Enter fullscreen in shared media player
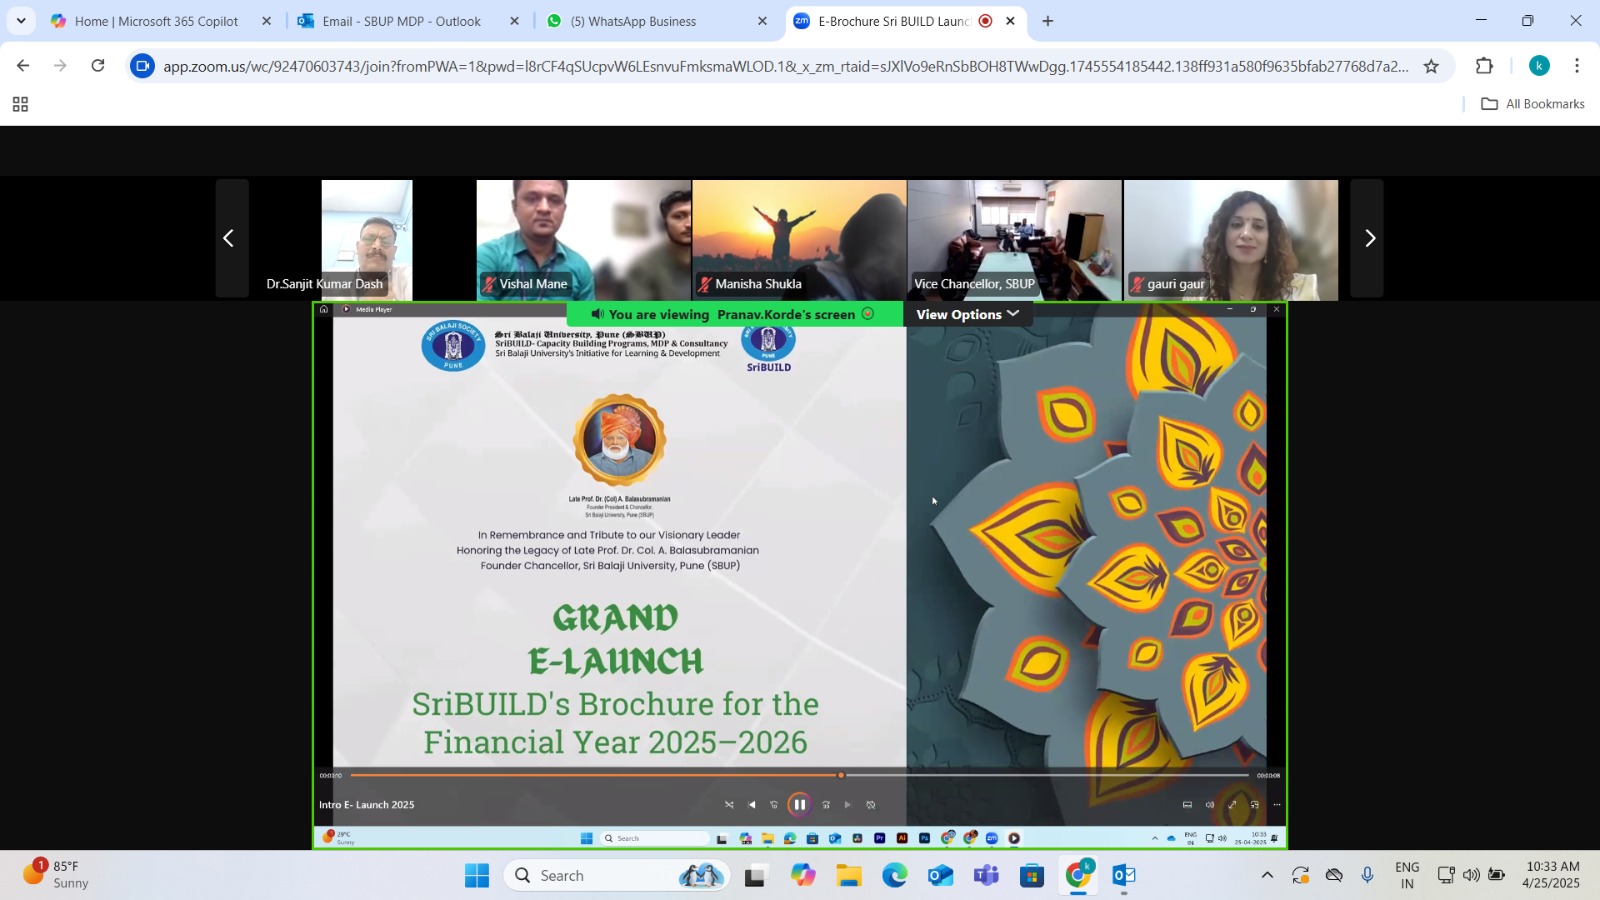This screenshot has width=1600, height=900. coord(1232,804)
